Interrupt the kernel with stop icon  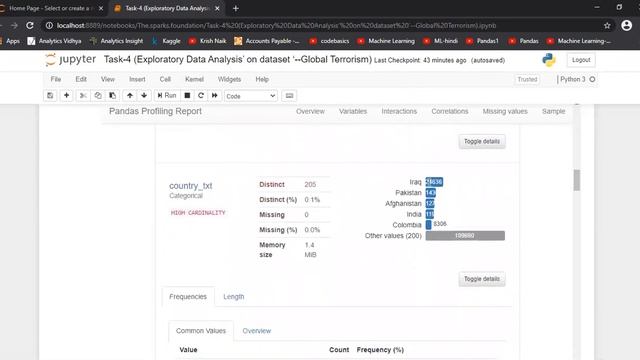[x=187, y=96]
